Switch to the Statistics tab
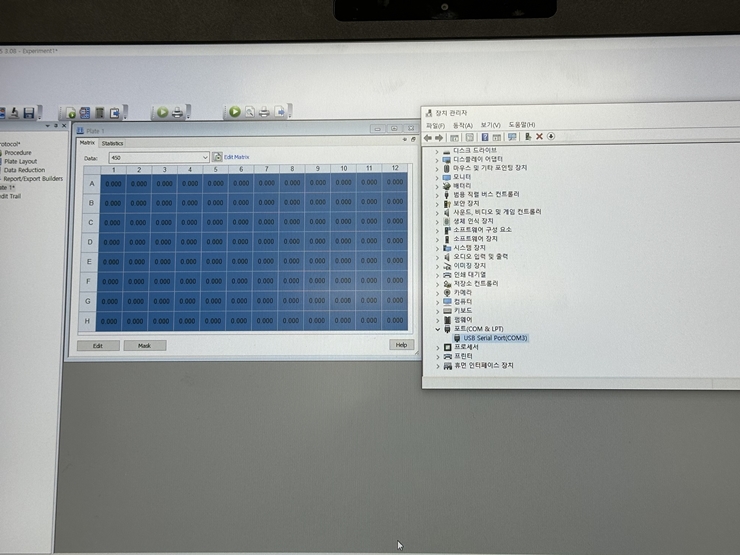Image resolution: width=740 pixels, height=555 pixels. (x=112, y=144)
